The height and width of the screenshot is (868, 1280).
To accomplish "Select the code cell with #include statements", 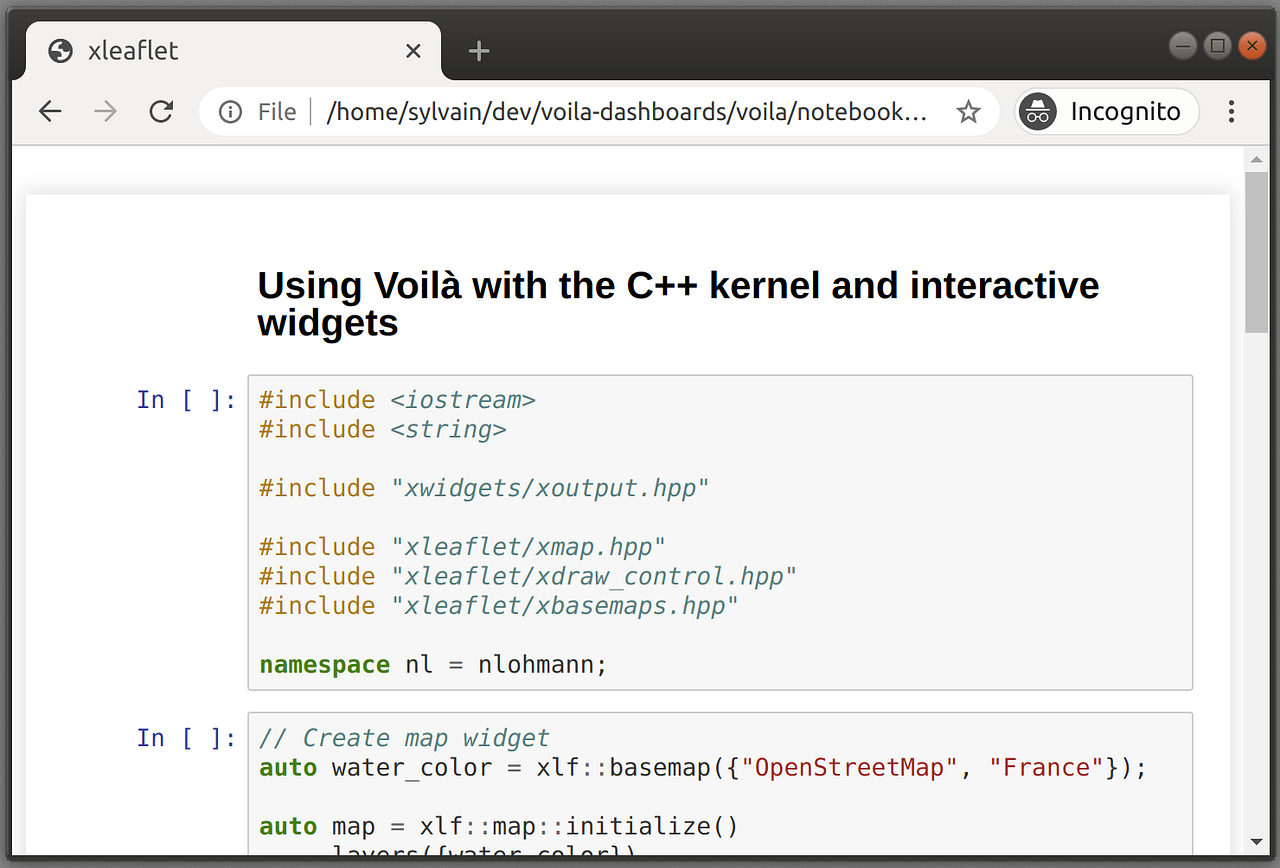I will click(719, 530).
